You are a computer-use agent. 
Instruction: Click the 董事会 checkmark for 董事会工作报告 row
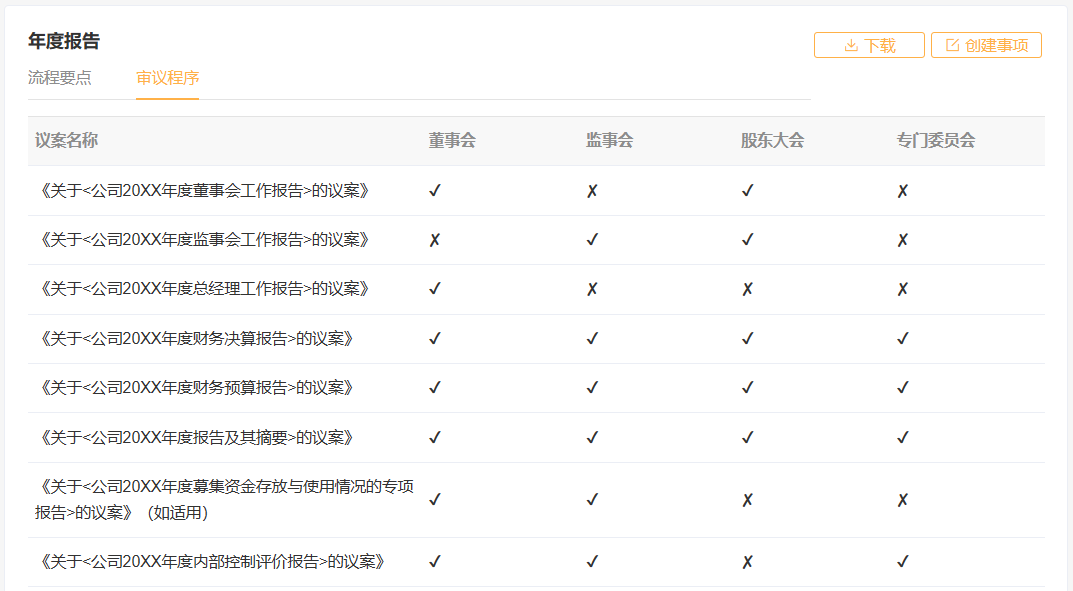(435, 191)
